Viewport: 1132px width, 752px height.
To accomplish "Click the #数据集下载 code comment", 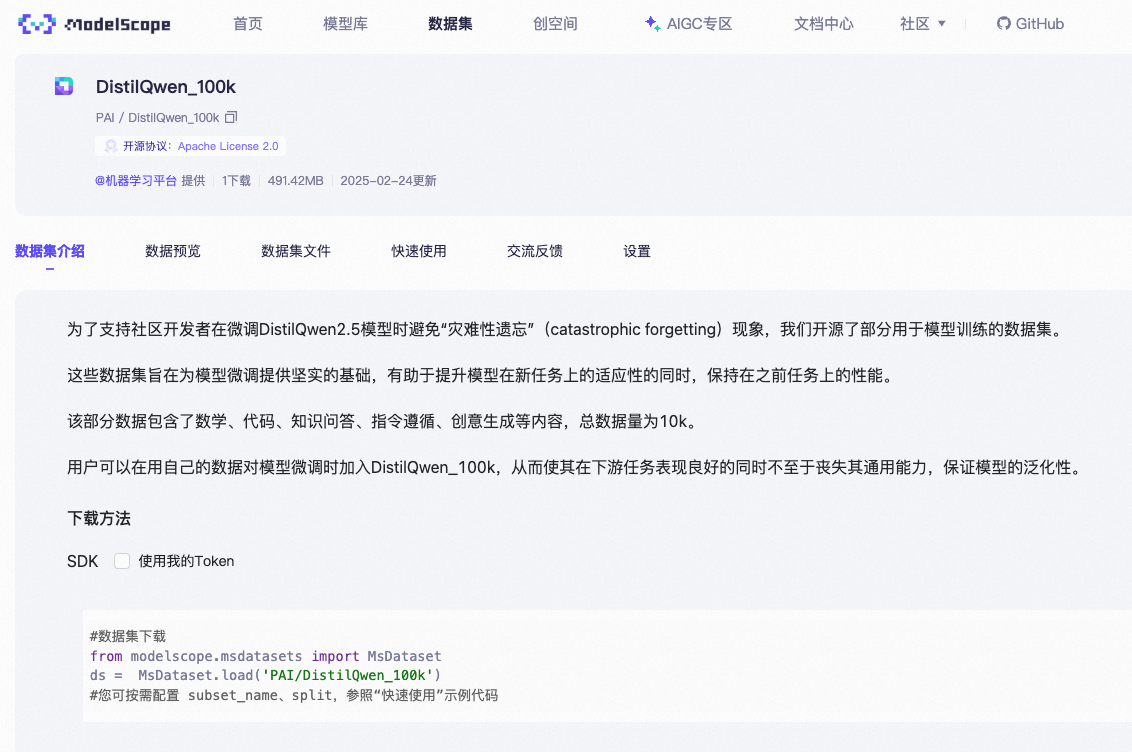I will 128,636.
